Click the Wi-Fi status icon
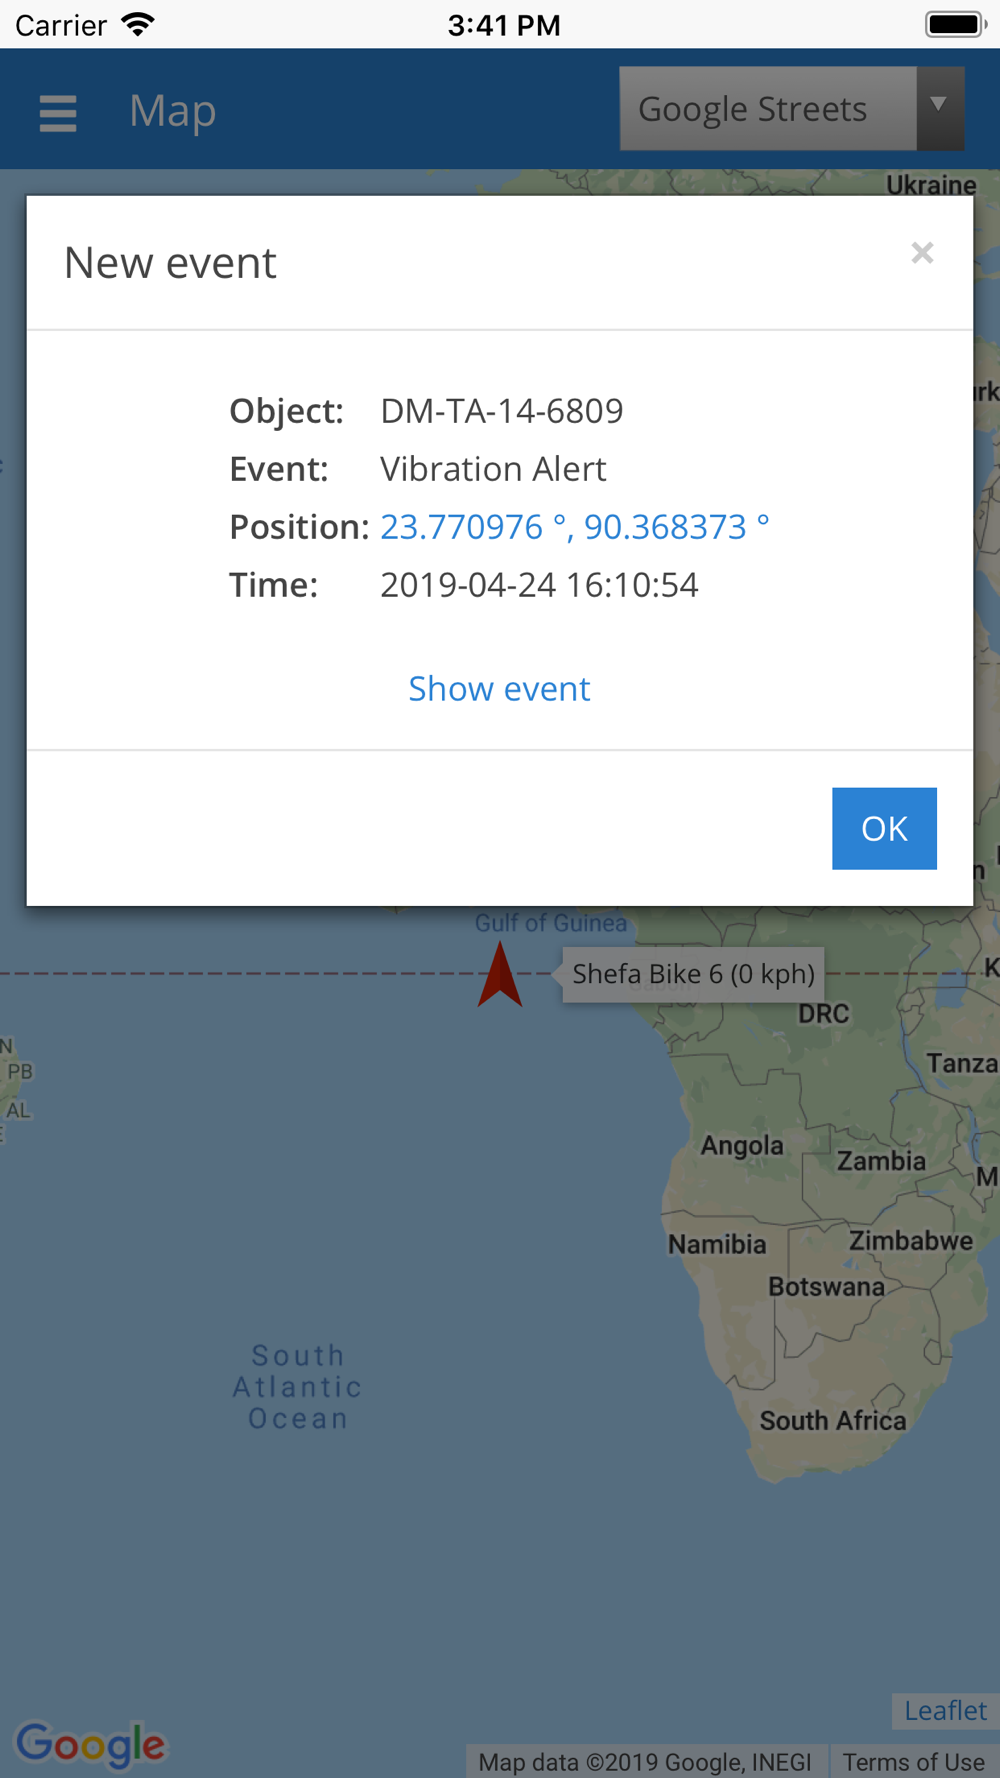1000x1778 pixels. tap(137, 24)
